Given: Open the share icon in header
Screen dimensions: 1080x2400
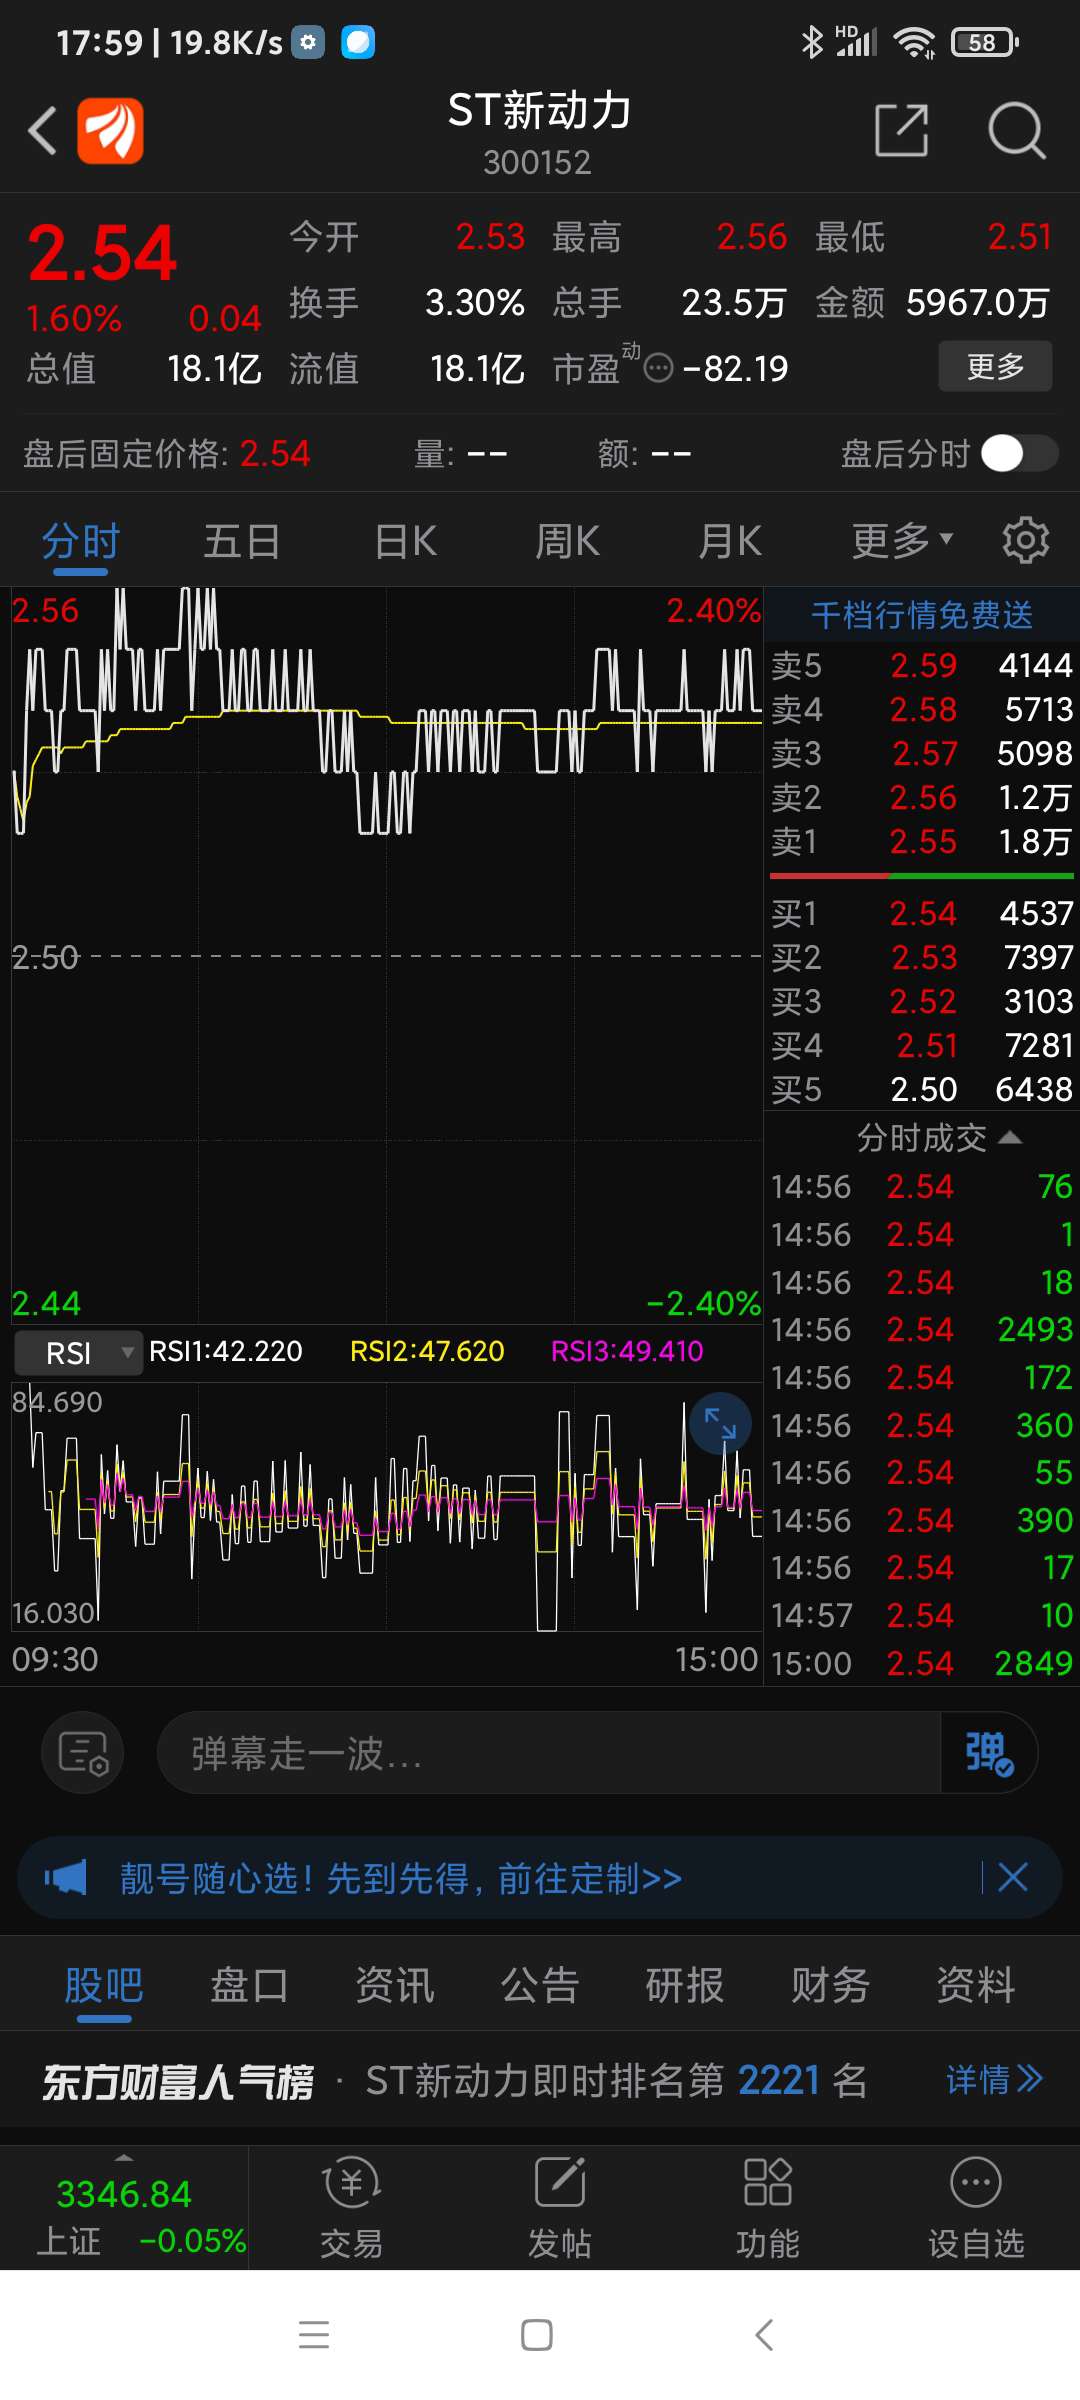Looking at the screenshot, I should coord(902,130).
